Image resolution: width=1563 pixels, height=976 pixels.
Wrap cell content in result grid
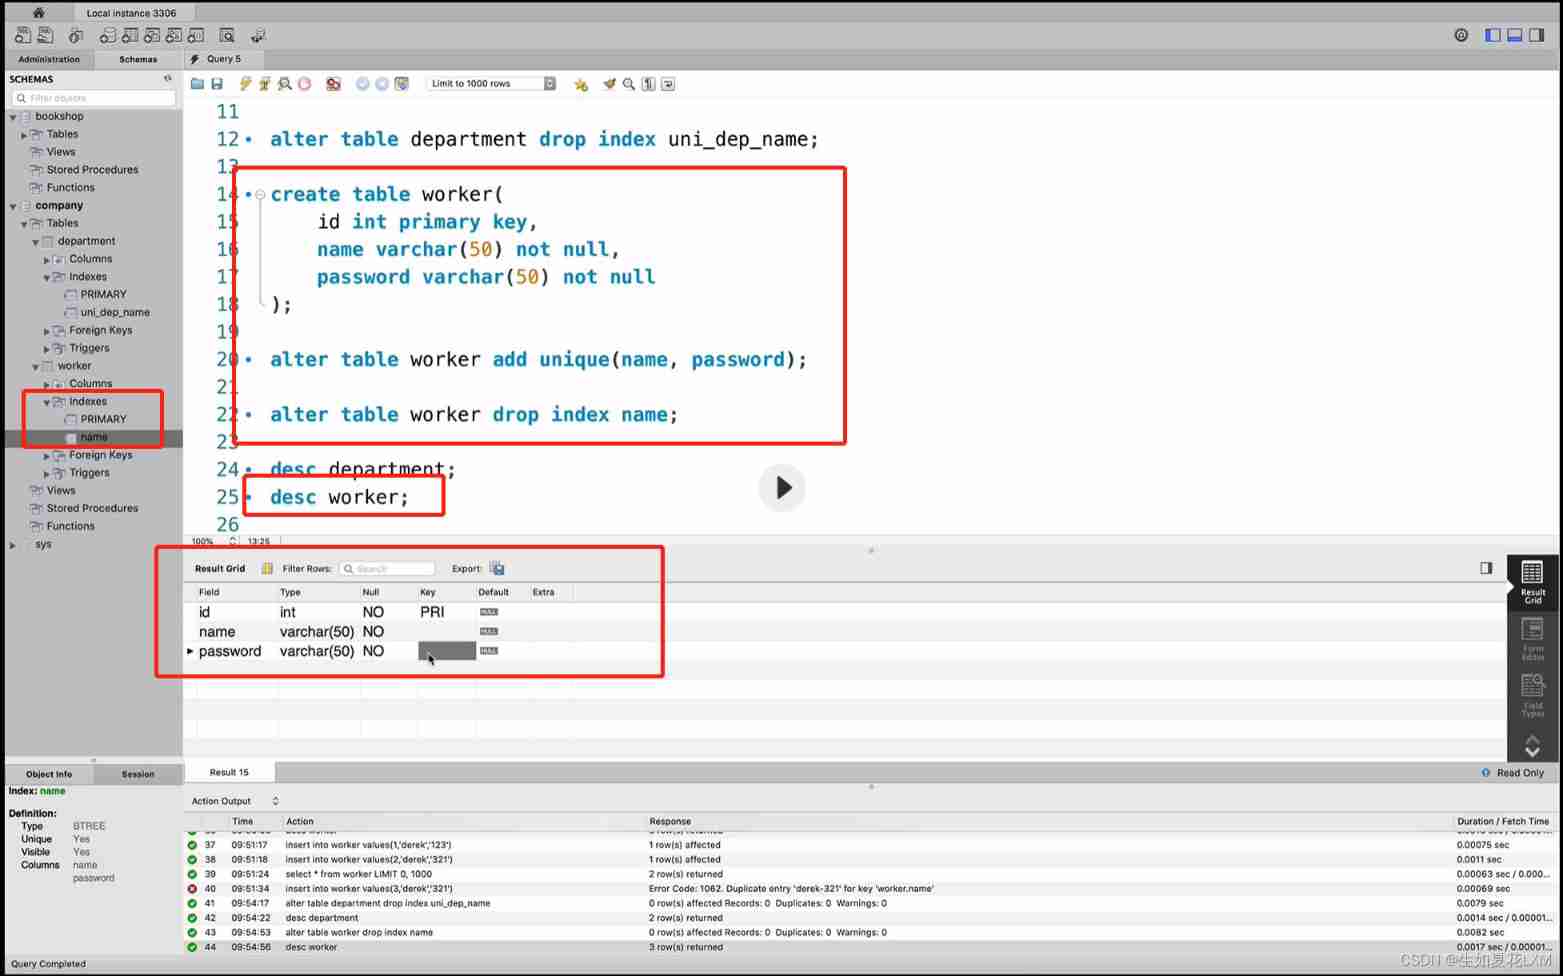click(x=267, y=569)
